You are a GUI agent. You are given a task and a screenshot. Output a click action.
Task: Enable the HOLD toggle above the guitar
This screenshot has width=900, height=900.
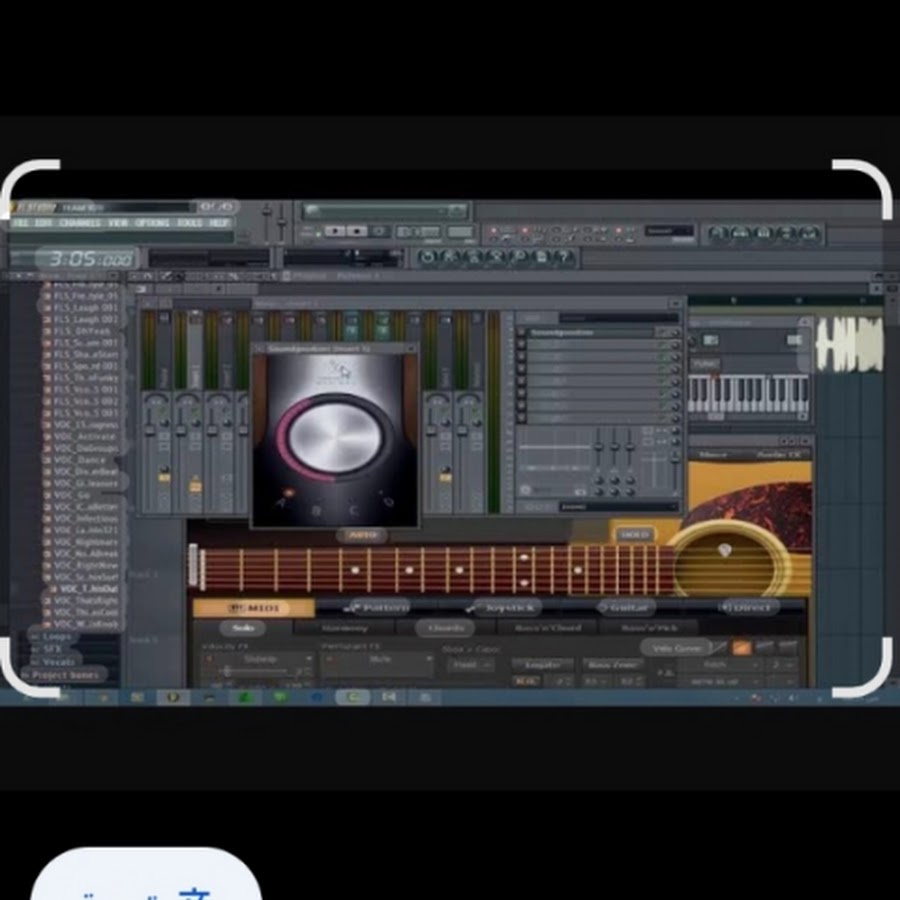click(633, 535)
